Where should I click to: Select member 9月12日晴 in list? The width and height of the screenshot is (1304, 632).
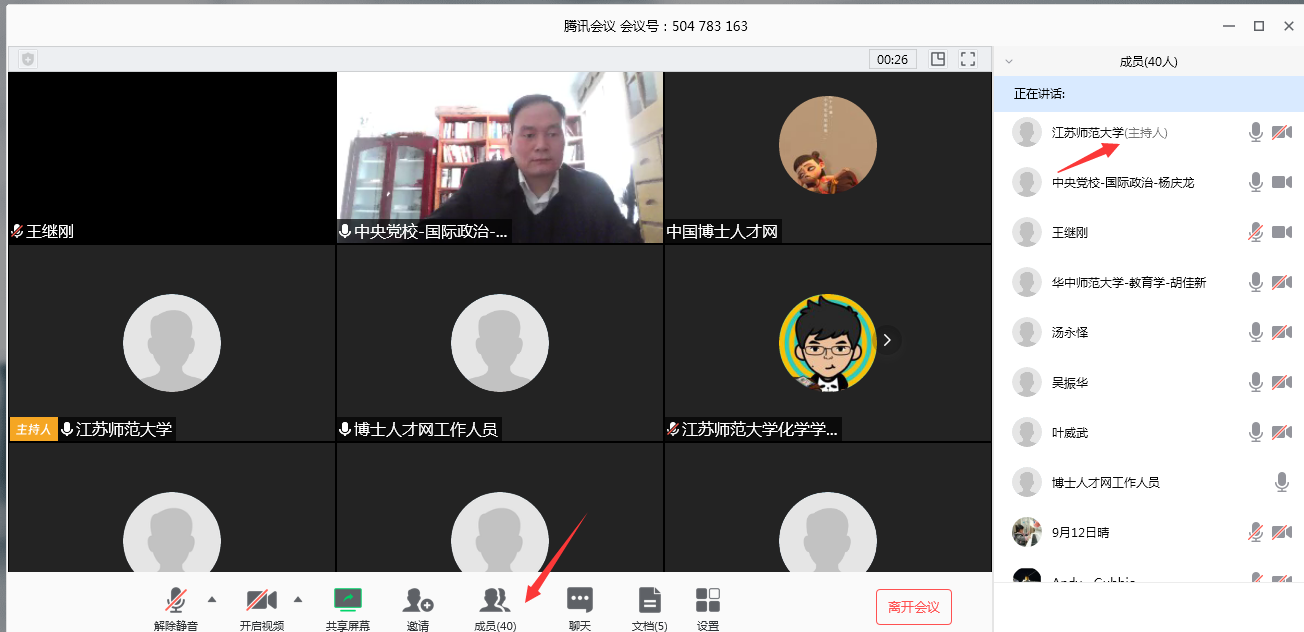point(1148,532)
